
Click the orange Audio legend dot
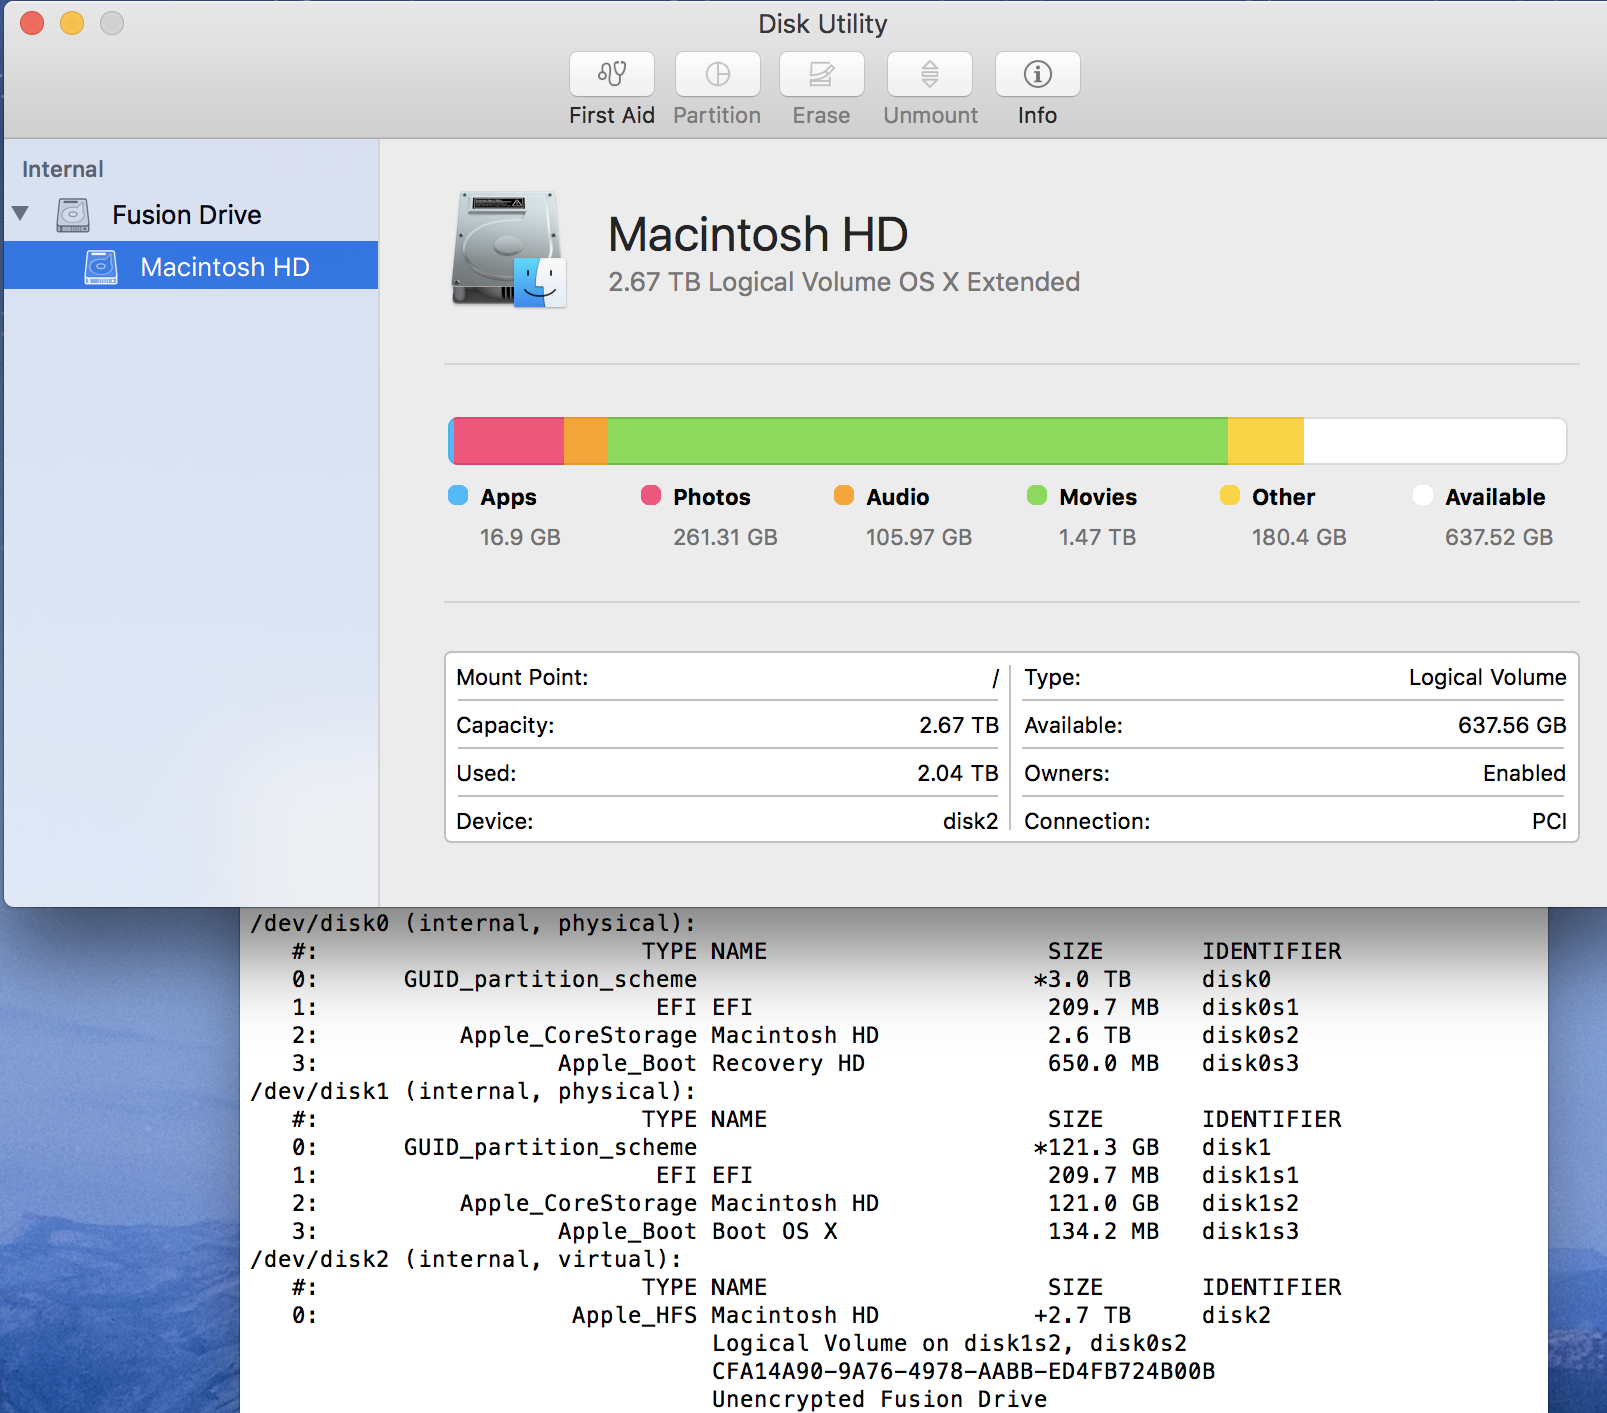844,495
